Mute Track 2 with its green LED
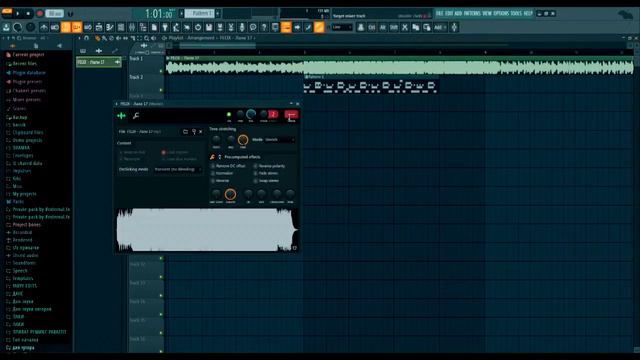This screenshot has height=360, width=640. tap(161, 90)
